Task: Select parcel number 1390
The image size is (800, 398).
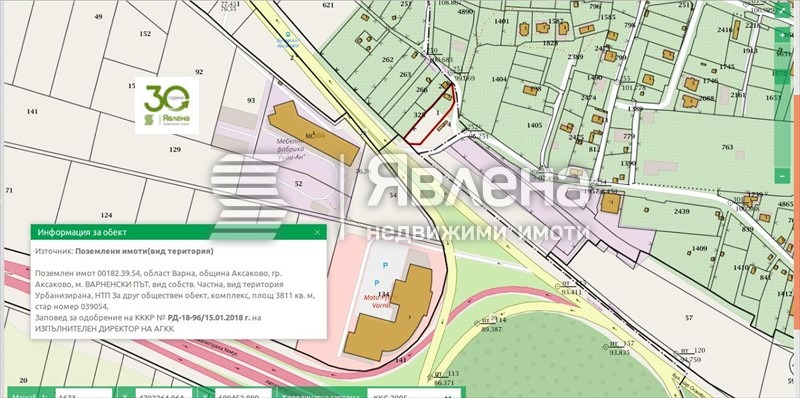Action: 628,163
